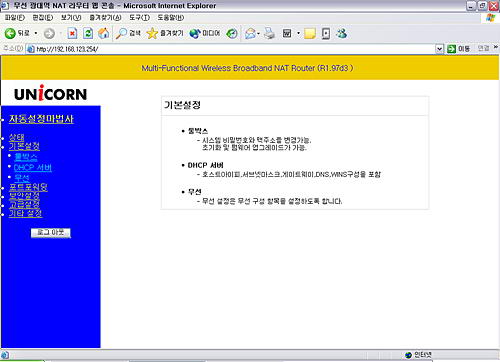This screenshot has height=362, width=500.
Task: Click the Internet zone status bar icon
Action: (x=408, y=355)
